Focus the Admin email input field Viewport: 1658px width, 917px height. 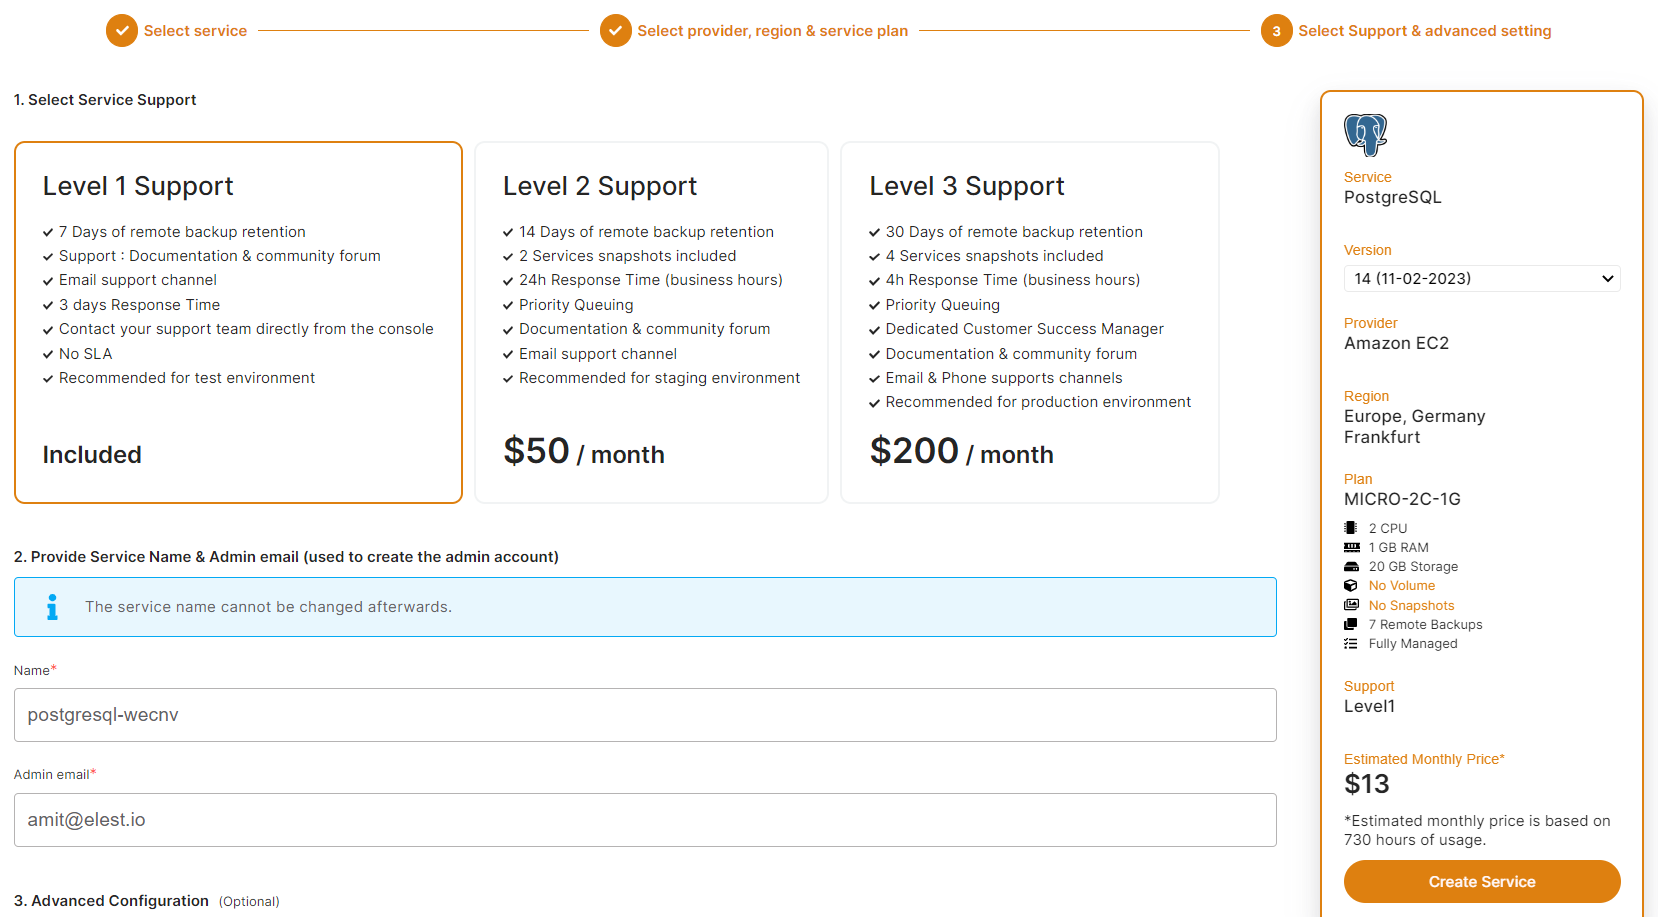coord(645,820)
